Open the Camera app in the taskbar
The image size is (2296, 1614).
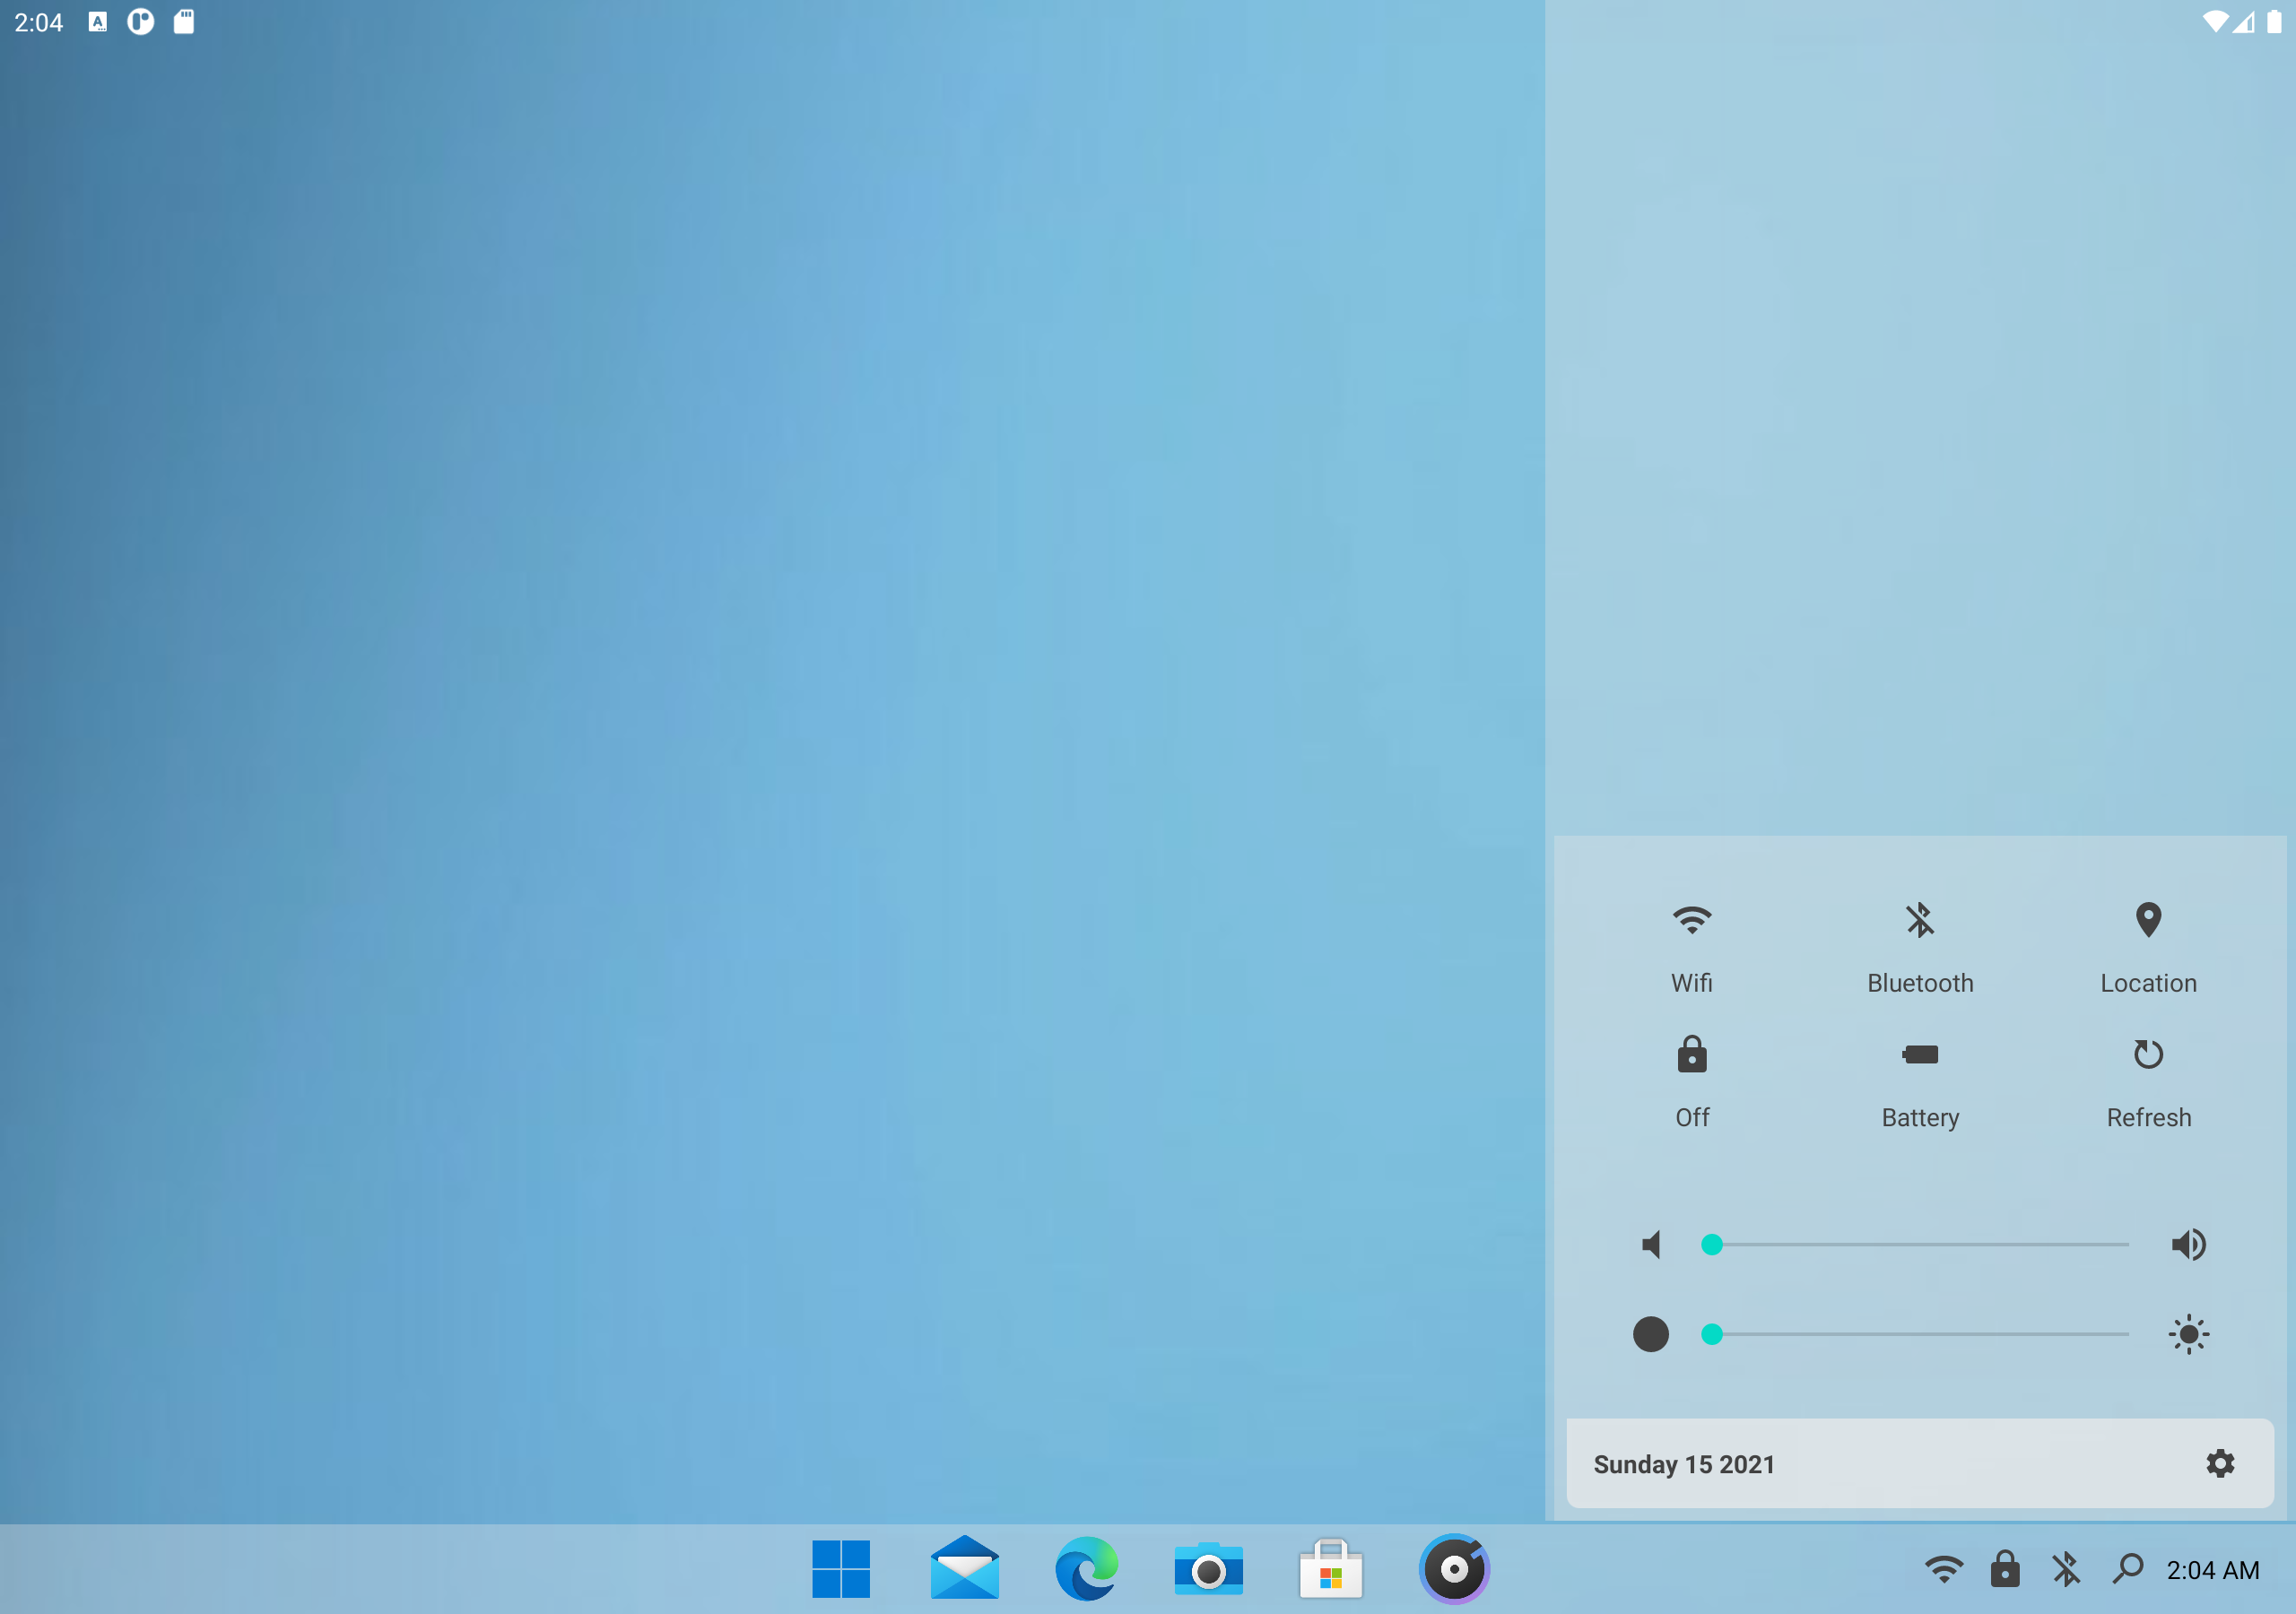1208,1569
